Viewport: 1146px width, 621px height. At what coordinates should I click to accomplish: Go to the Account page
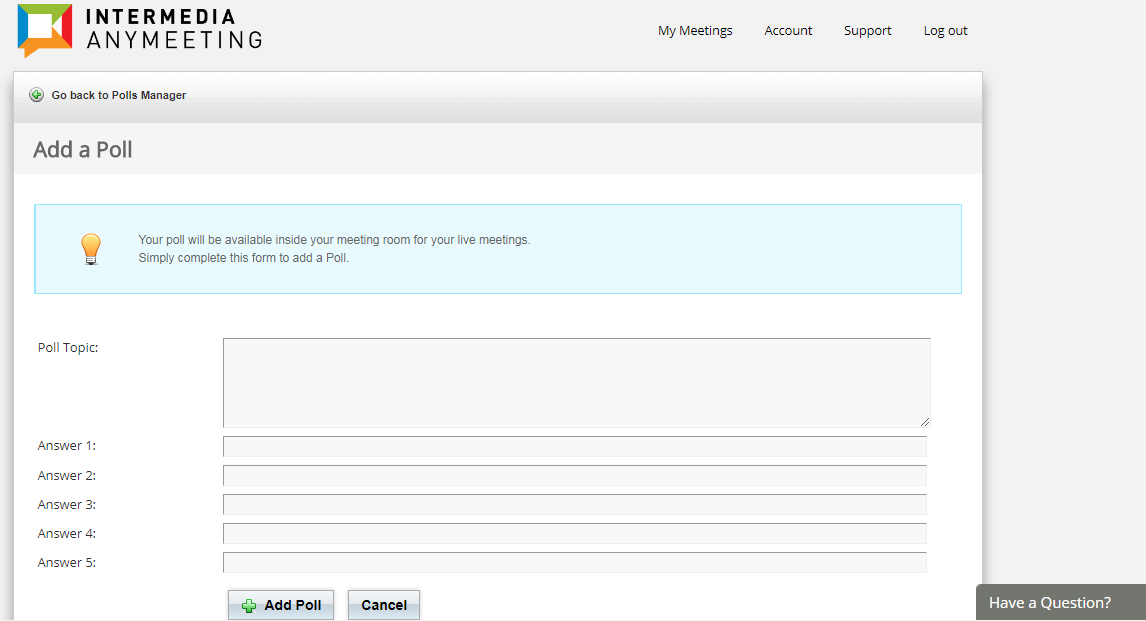[788, 31]
